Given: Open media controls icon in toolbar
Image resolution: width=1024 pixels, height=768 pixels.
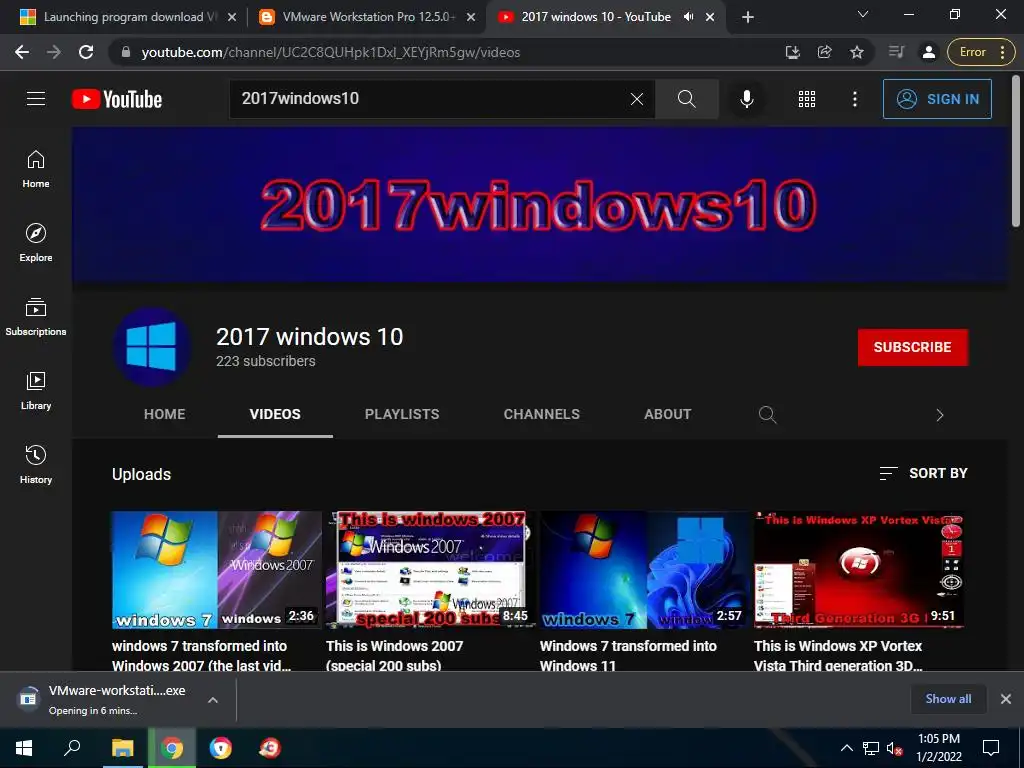Looking at the screenshot, I should tap(897, 52).
